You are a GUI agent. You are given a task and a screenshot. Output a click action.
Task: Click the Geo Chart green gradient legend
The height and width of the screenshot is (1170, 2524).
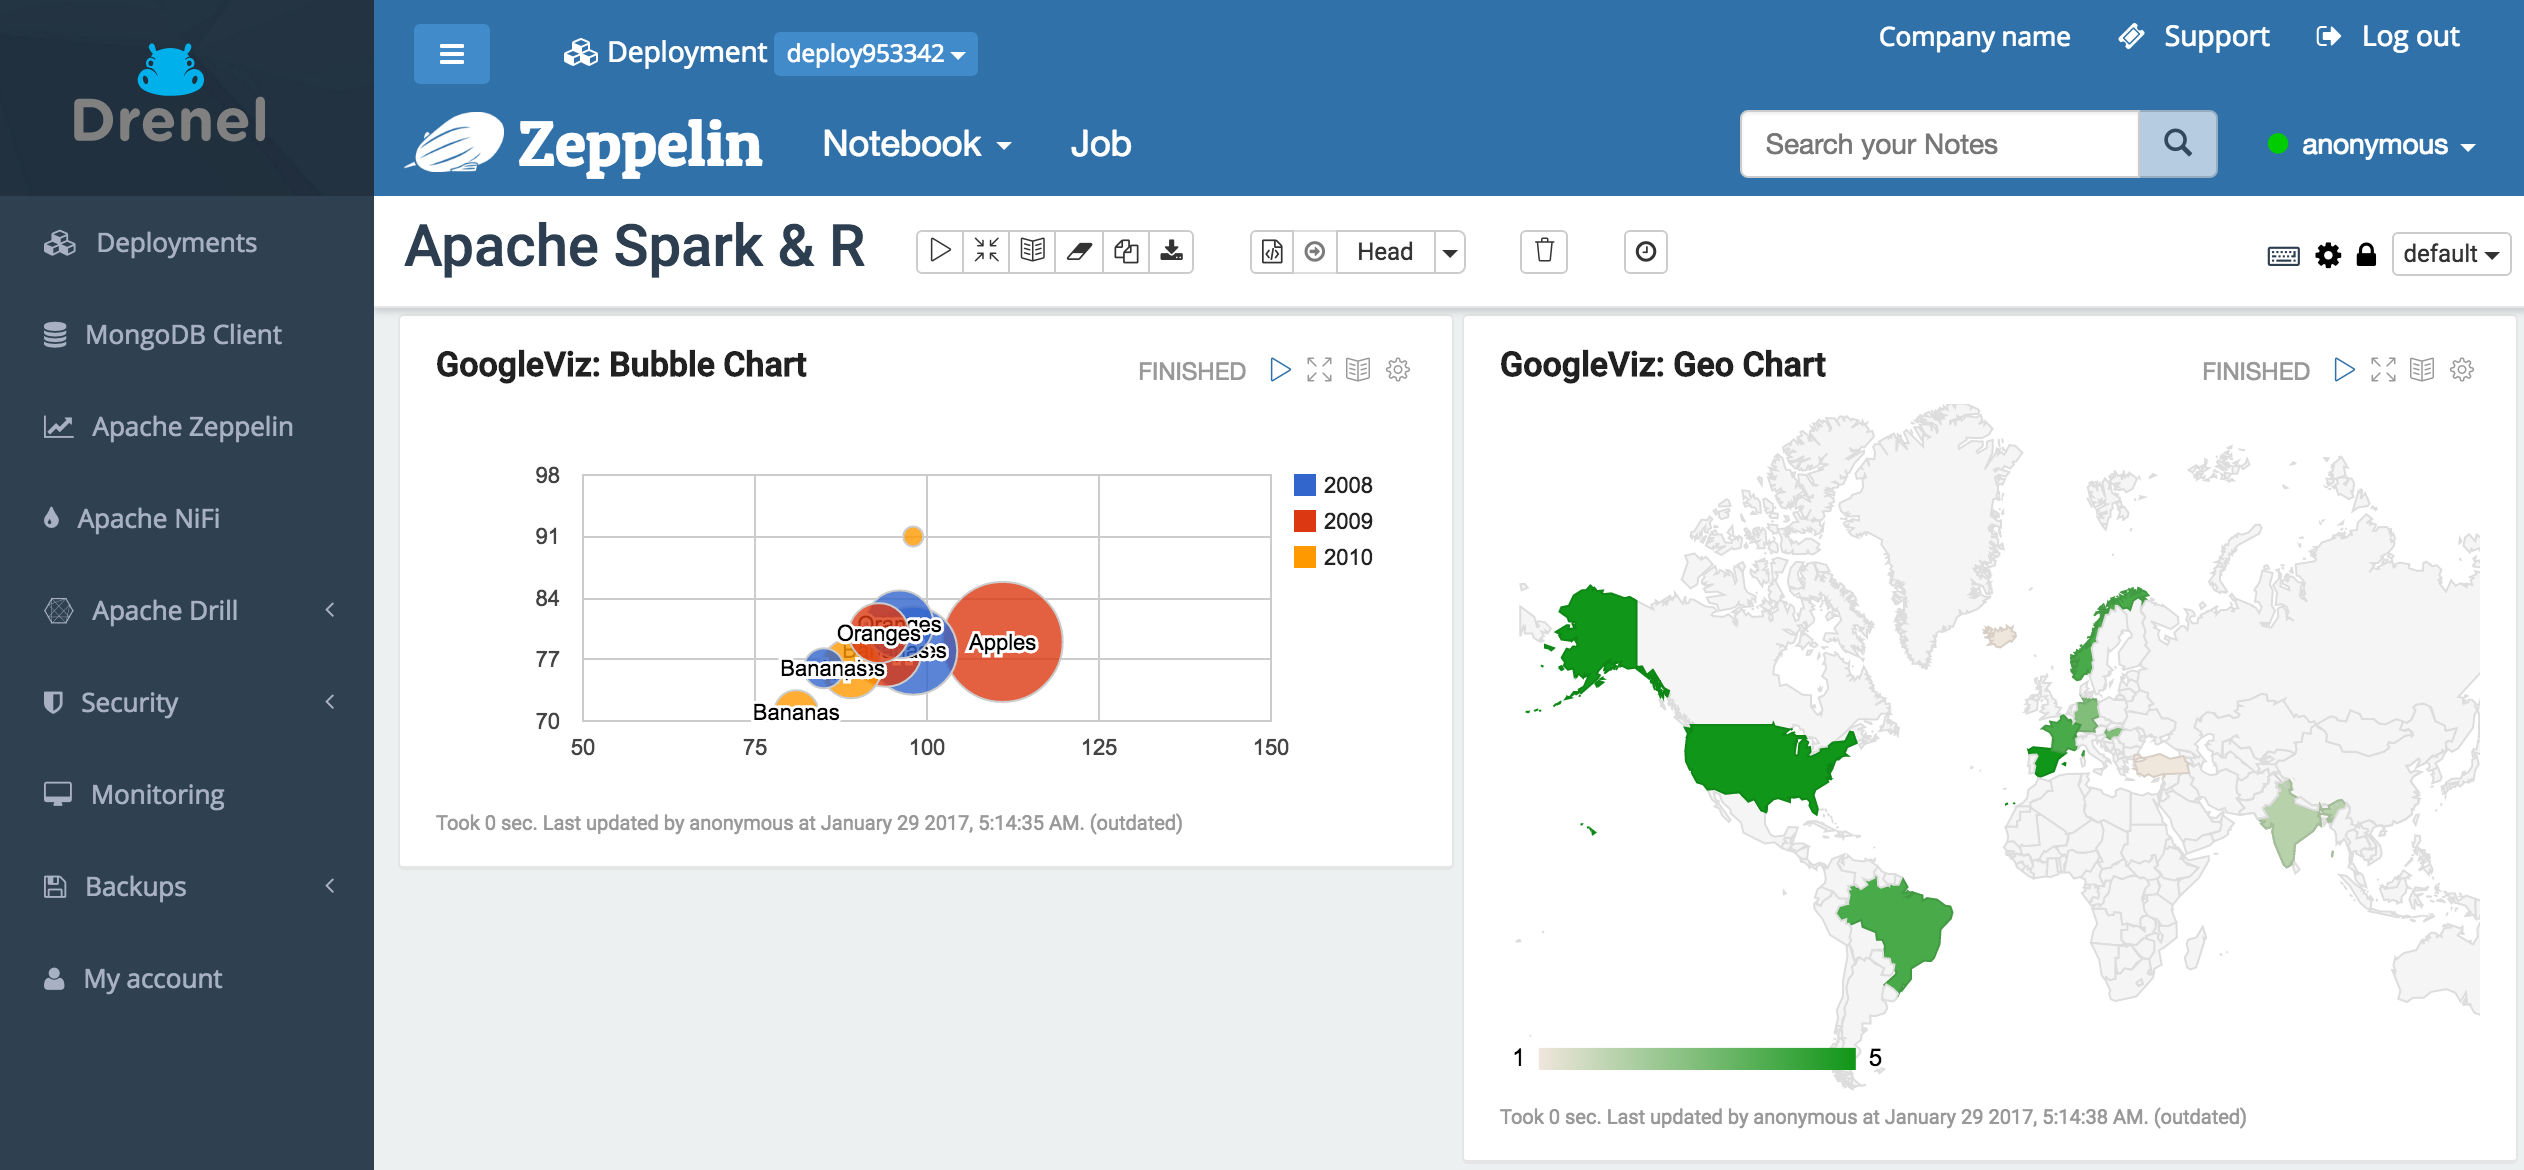(x=1697, y=1058)
